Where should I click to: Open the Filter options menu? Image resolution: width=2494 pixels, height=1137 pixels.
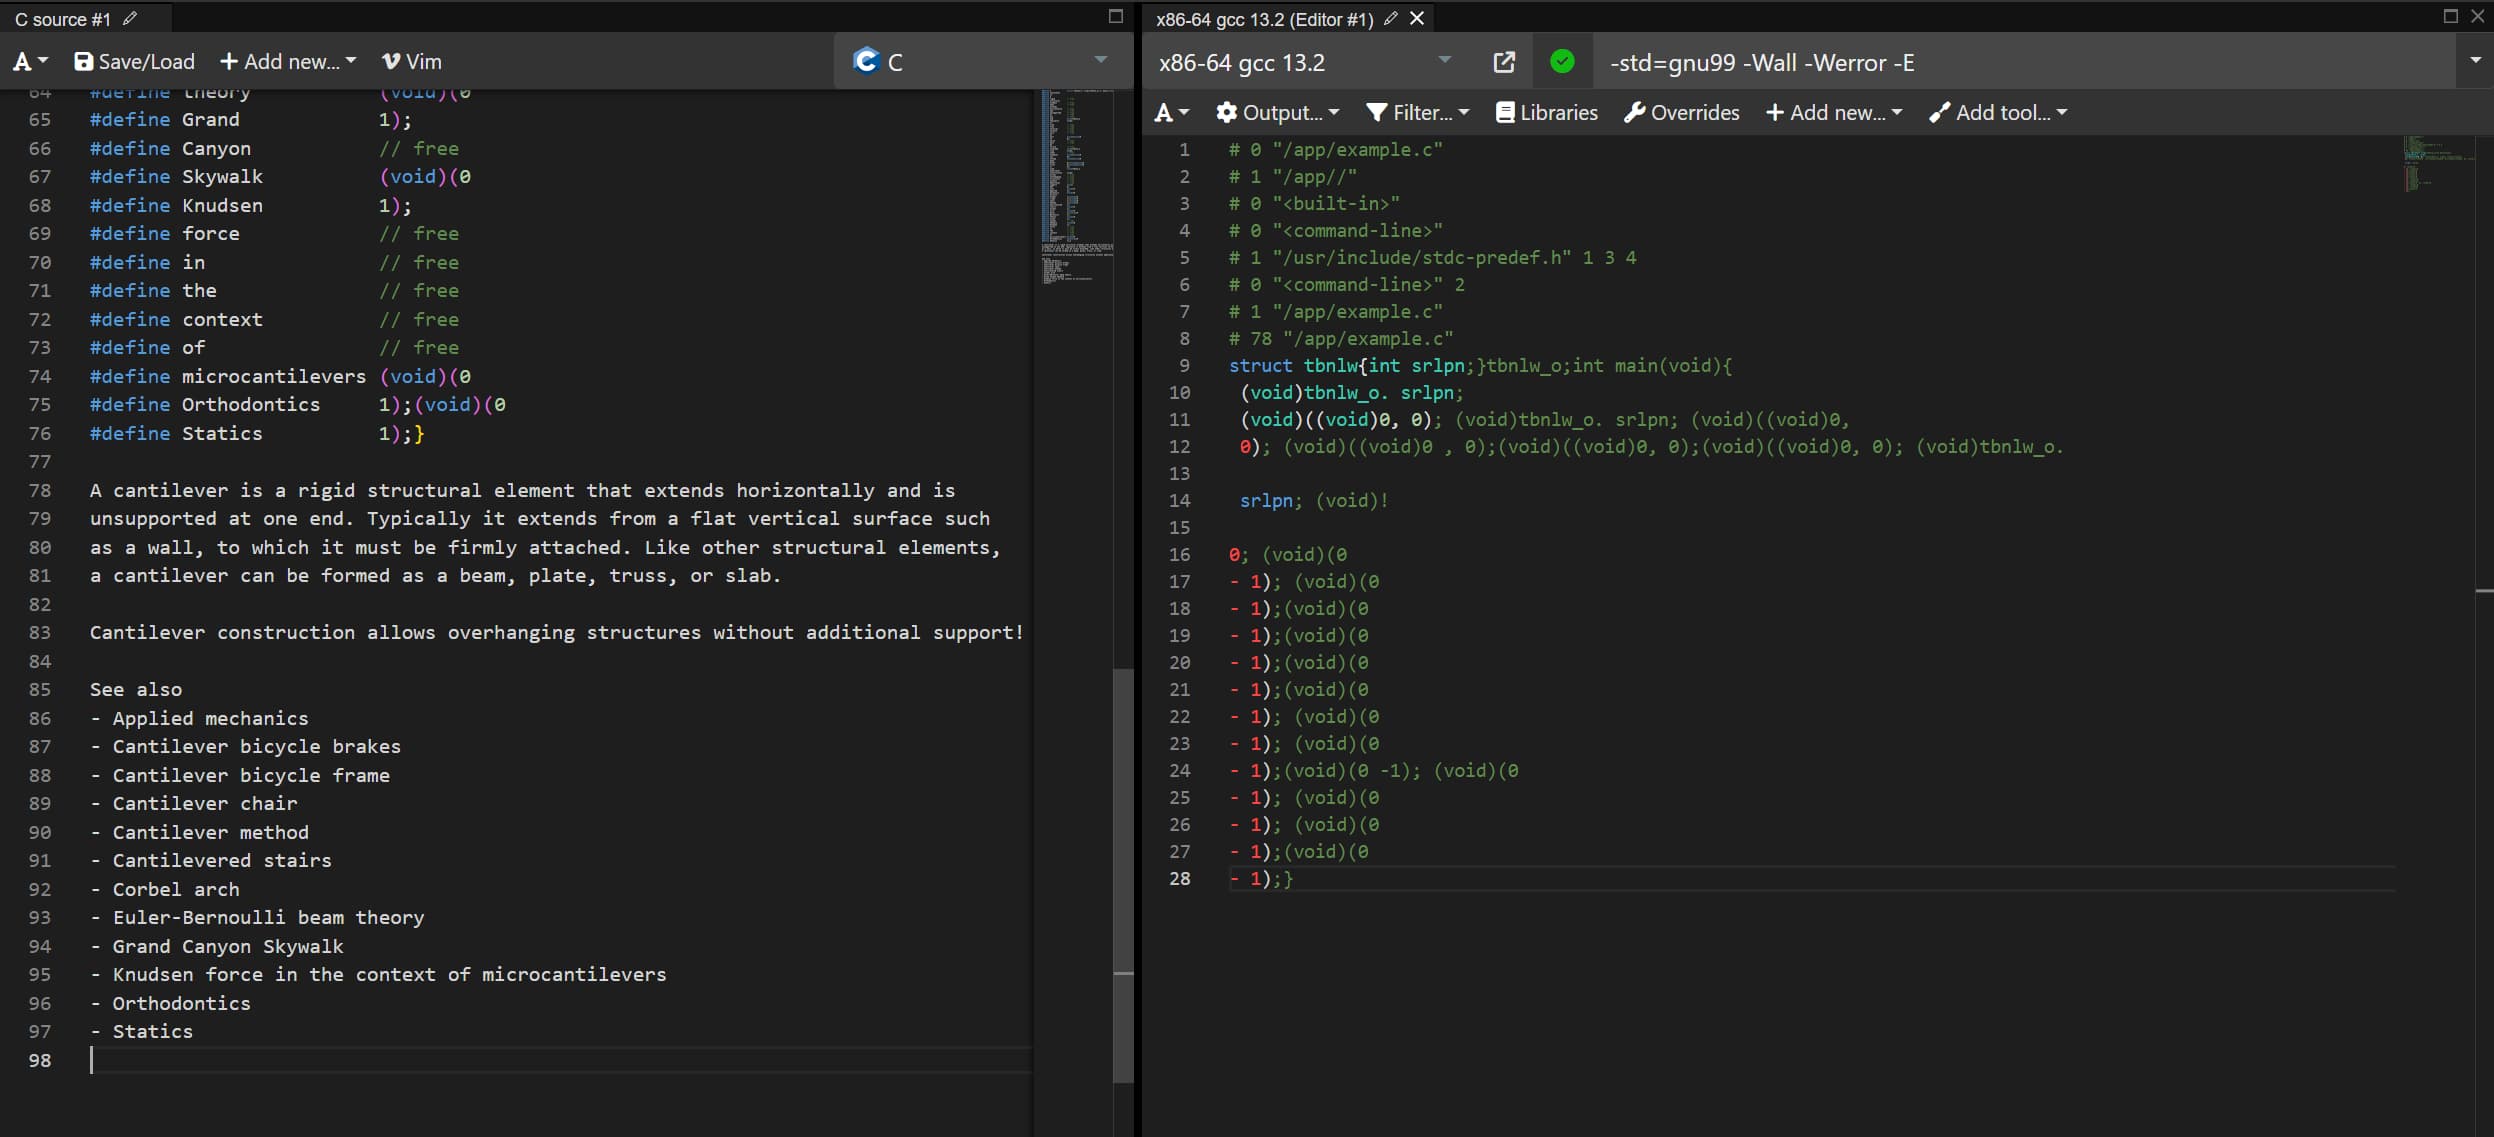(x=1418, y=113)
